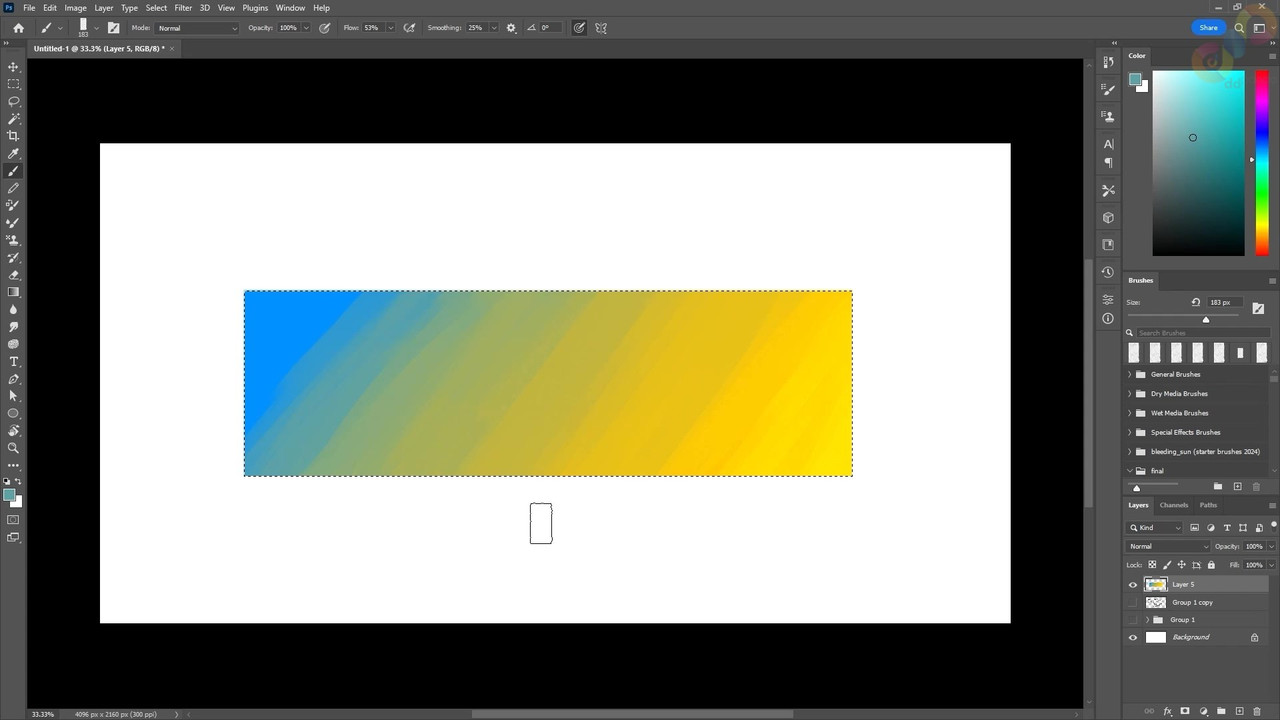Expand the Dry Media Brushes folder
The width and height of the screenshot is (1280, 720).
(1130, 394)
